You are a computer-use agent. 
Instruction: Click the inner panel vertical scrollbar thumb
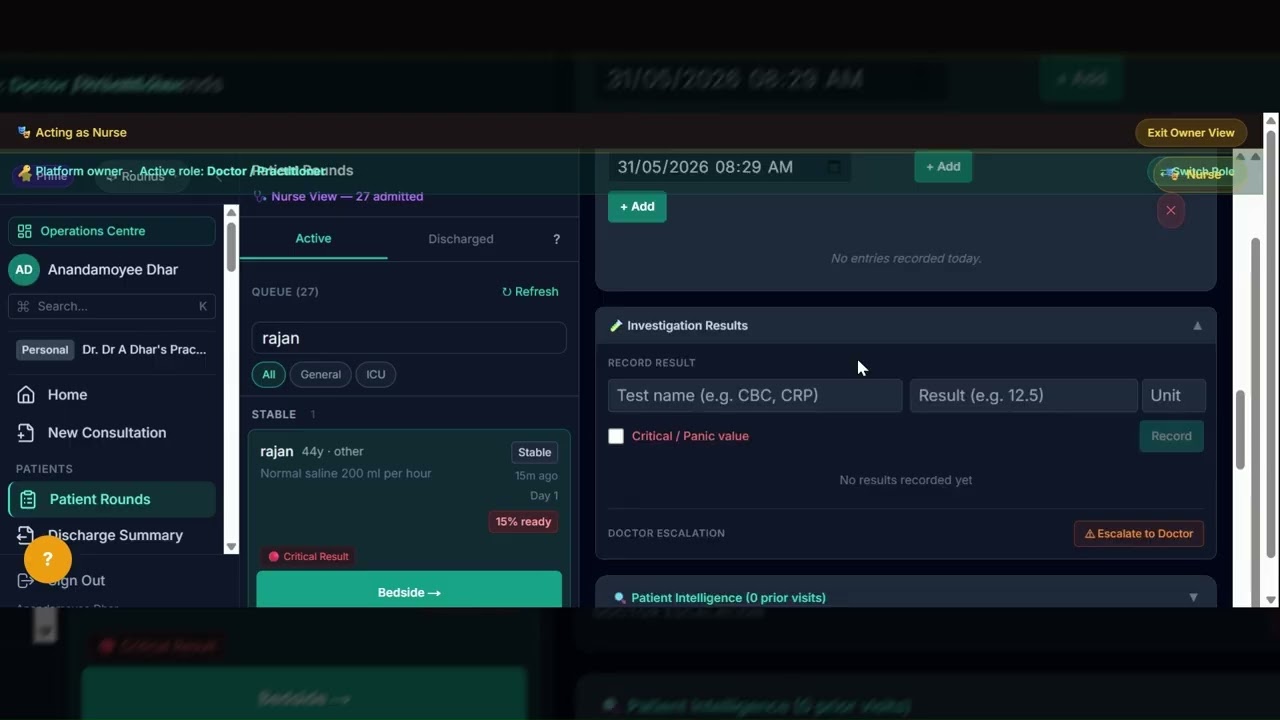click(1241, 428)
